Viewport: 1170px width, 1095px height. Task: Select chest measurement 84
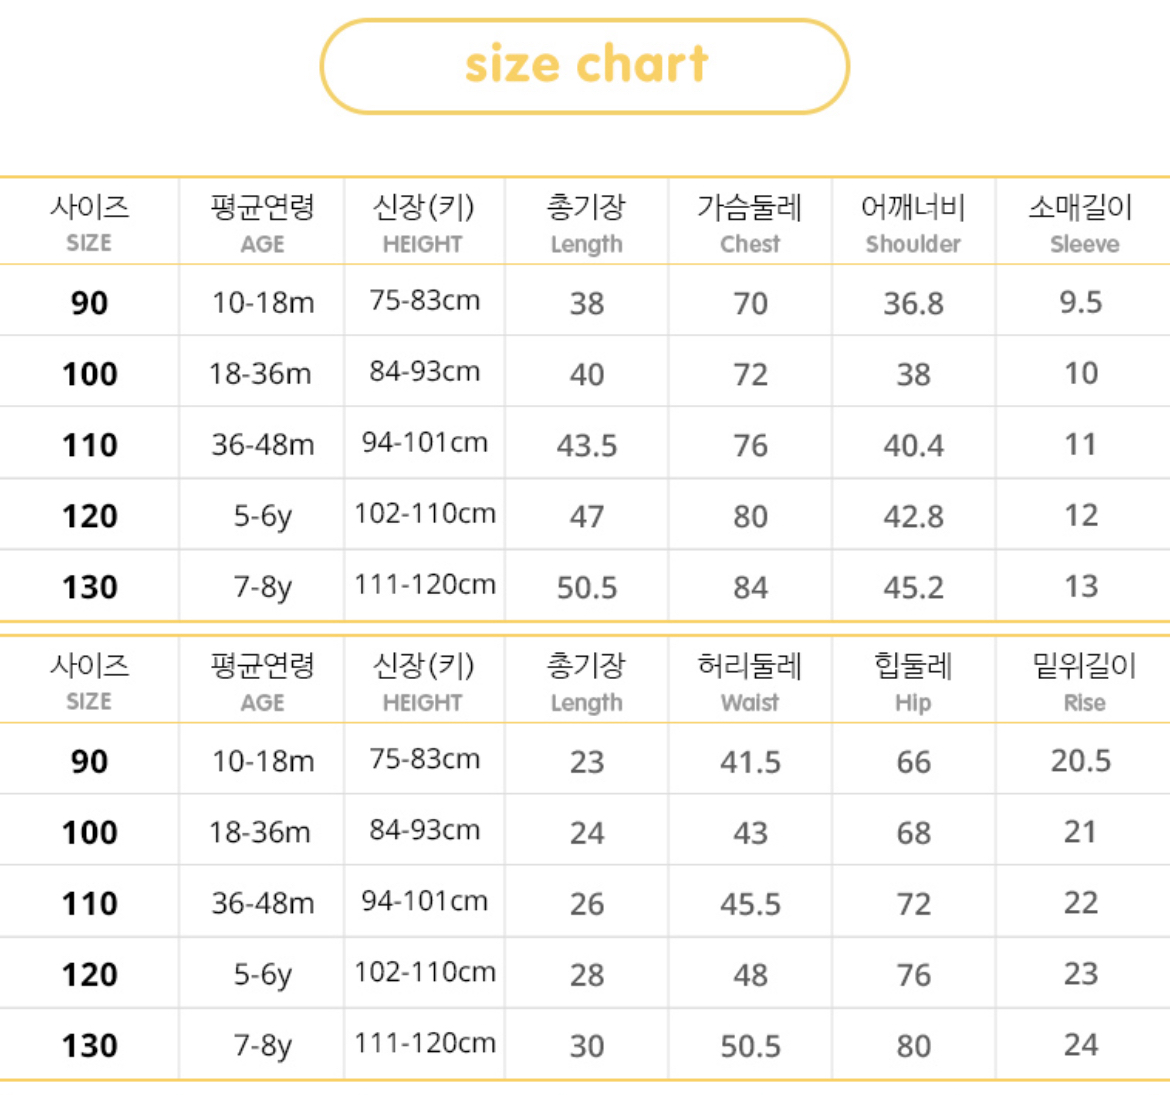(750, 587)
